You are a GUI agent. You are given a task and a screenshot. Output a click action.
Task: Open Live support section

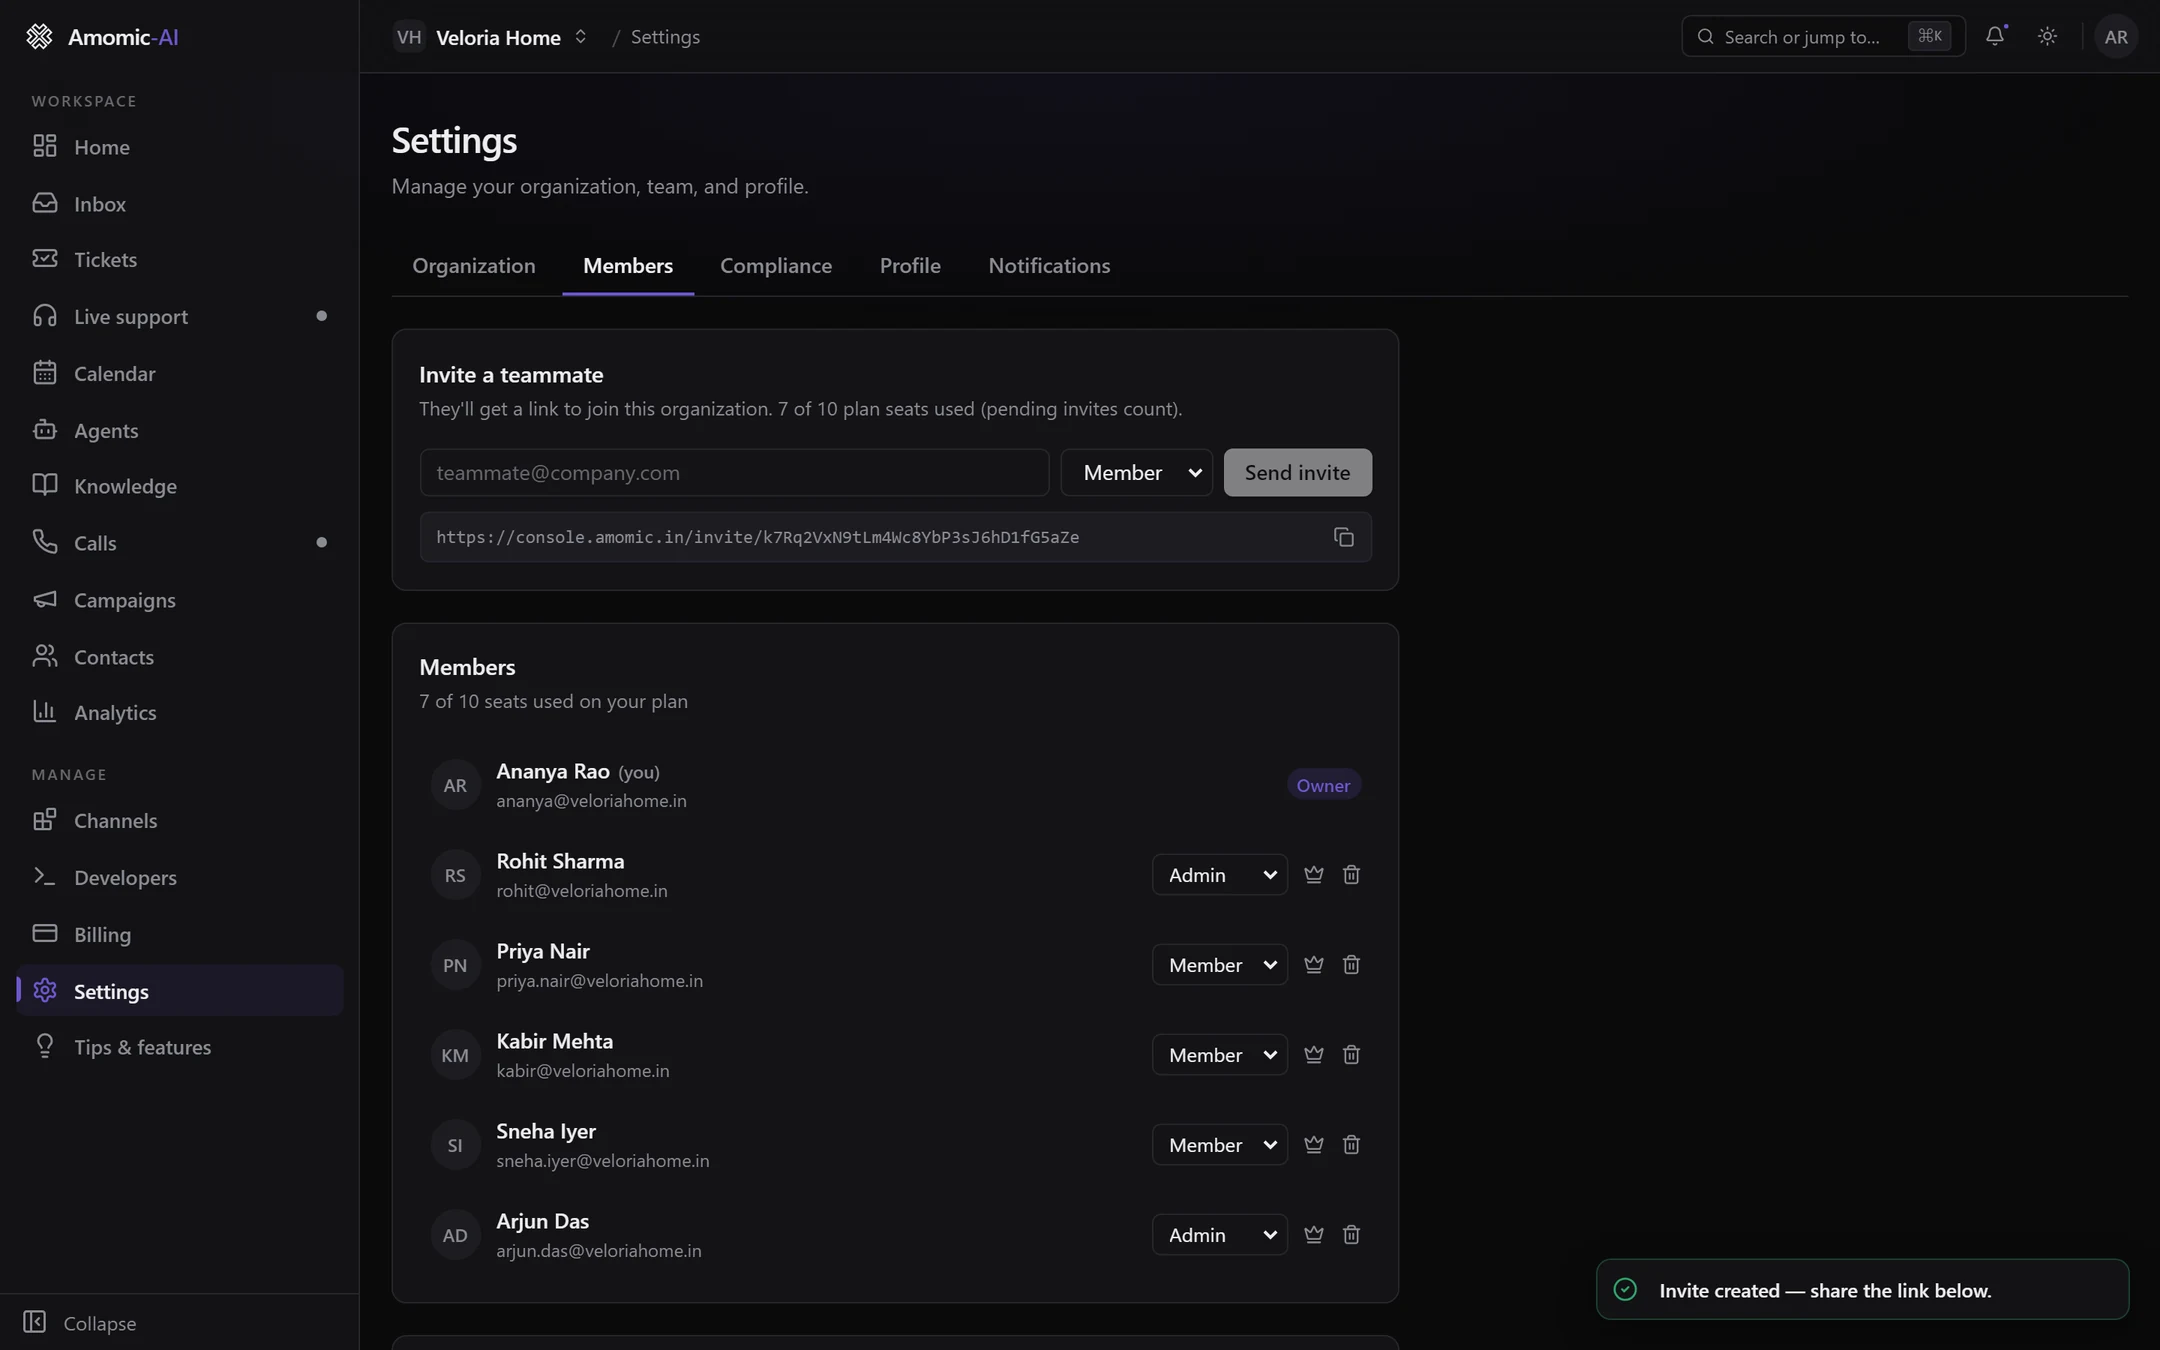(180, 317)
